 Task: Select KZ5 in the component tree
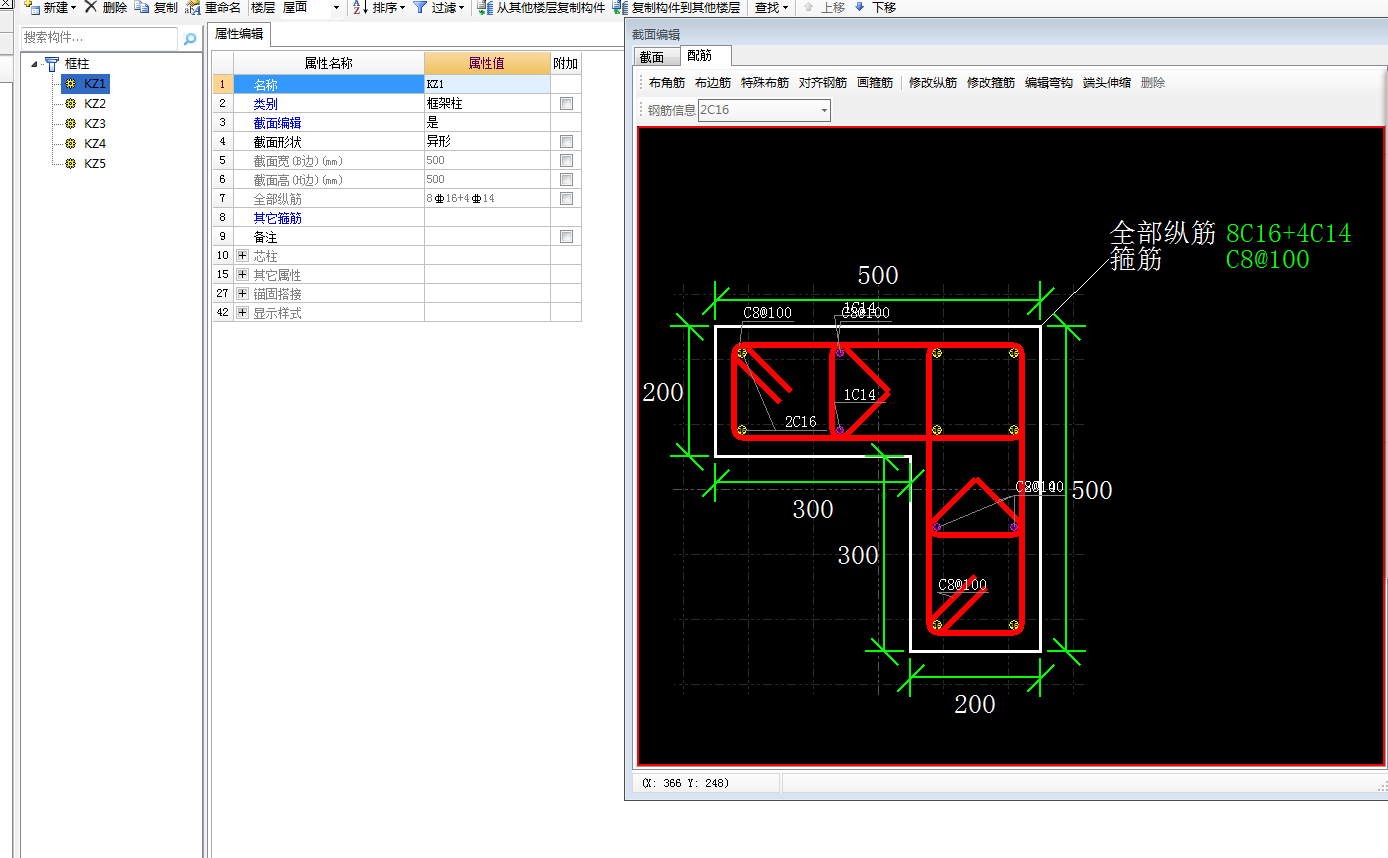click(x=95, y=163)
